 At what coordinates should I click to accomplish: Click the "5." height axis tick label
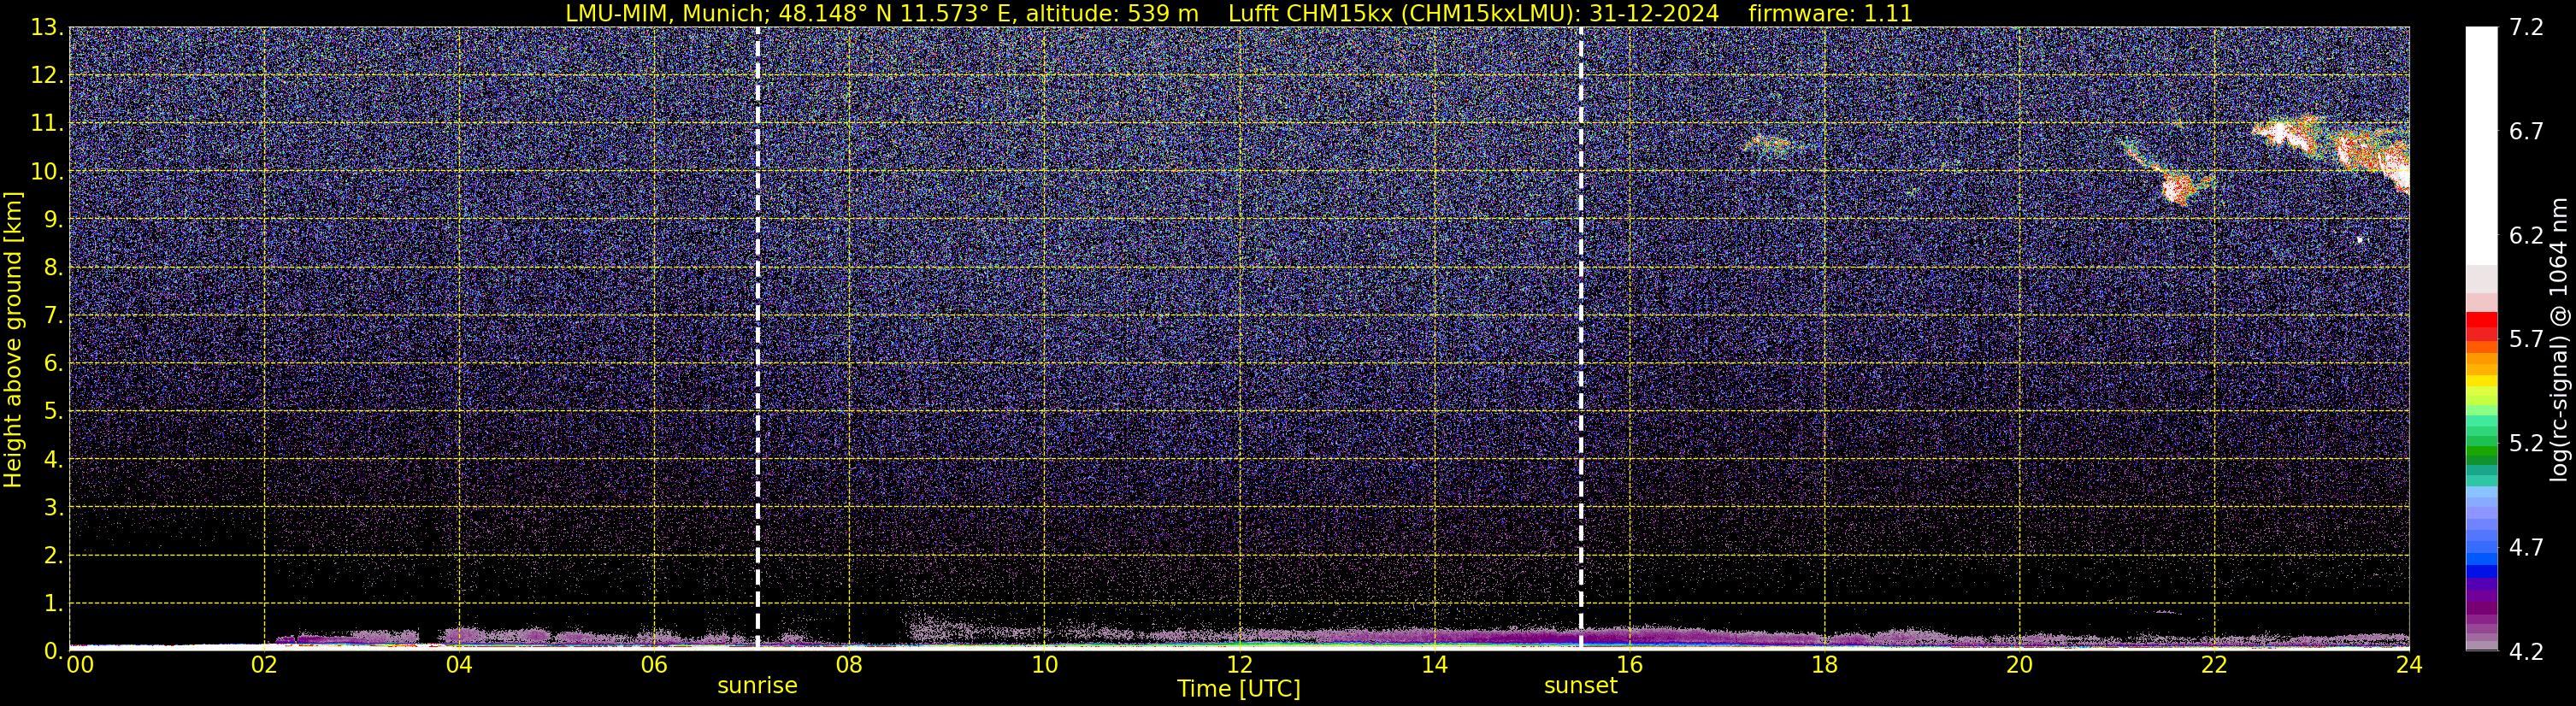click(53, 411)
